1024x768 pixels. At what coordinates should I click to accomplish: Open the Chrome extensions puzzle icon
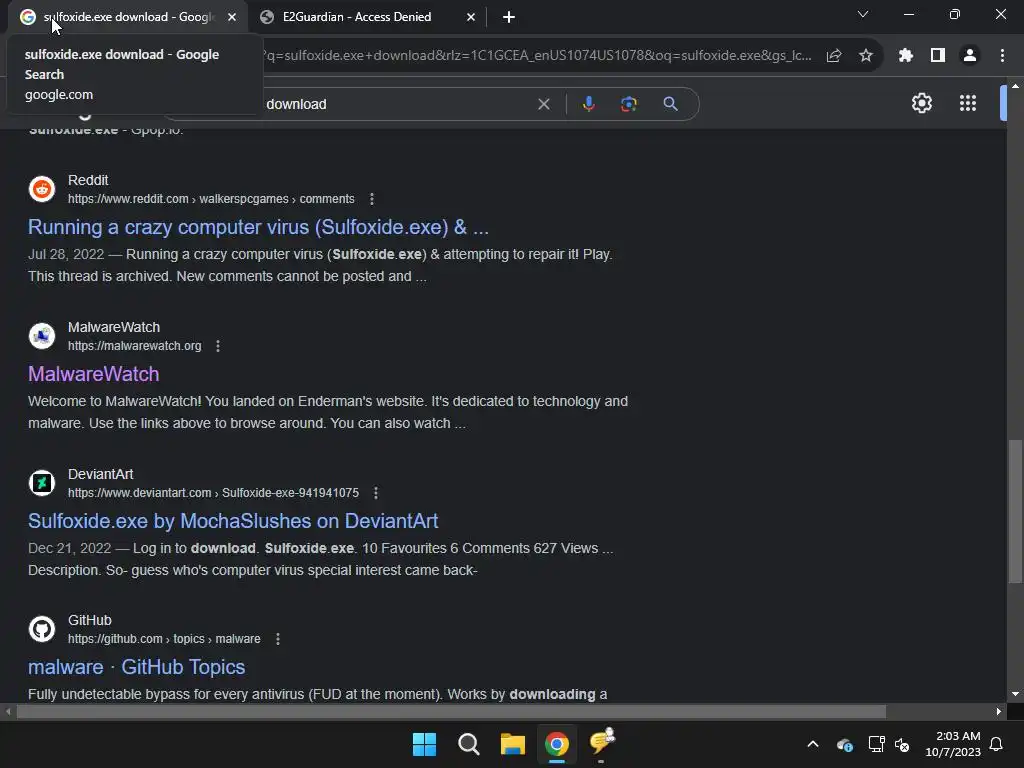coord(905,56)
